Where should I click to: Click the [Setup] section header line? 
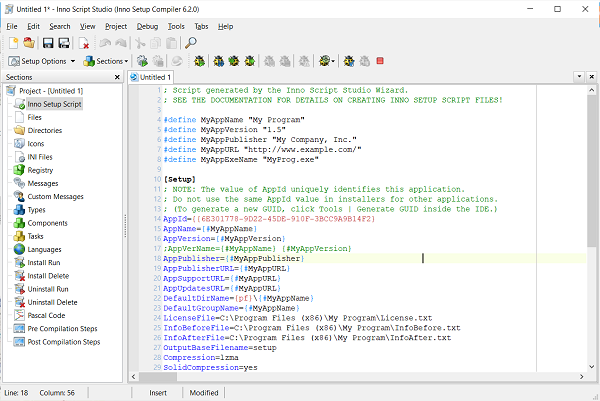[179, 179]
